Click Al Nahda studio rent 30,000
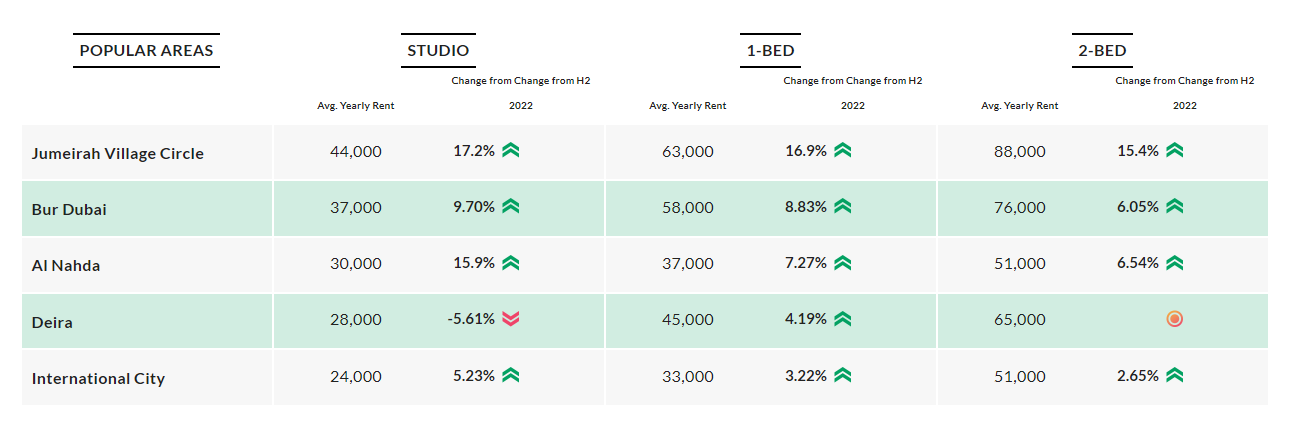Screen dimensions: 1296x432 point(356,264)
